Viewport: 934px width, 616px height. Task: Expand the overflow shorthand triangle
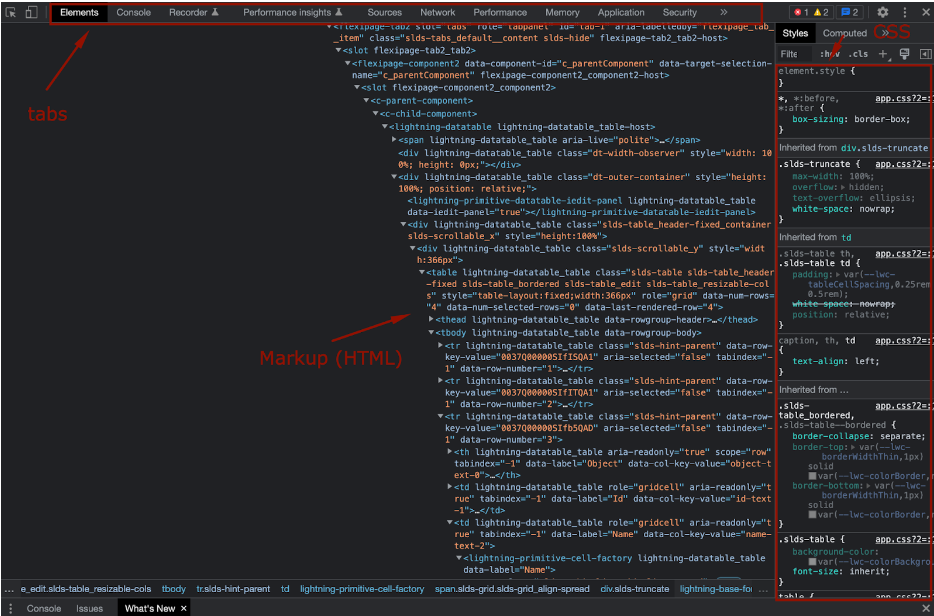click(843, 187)
